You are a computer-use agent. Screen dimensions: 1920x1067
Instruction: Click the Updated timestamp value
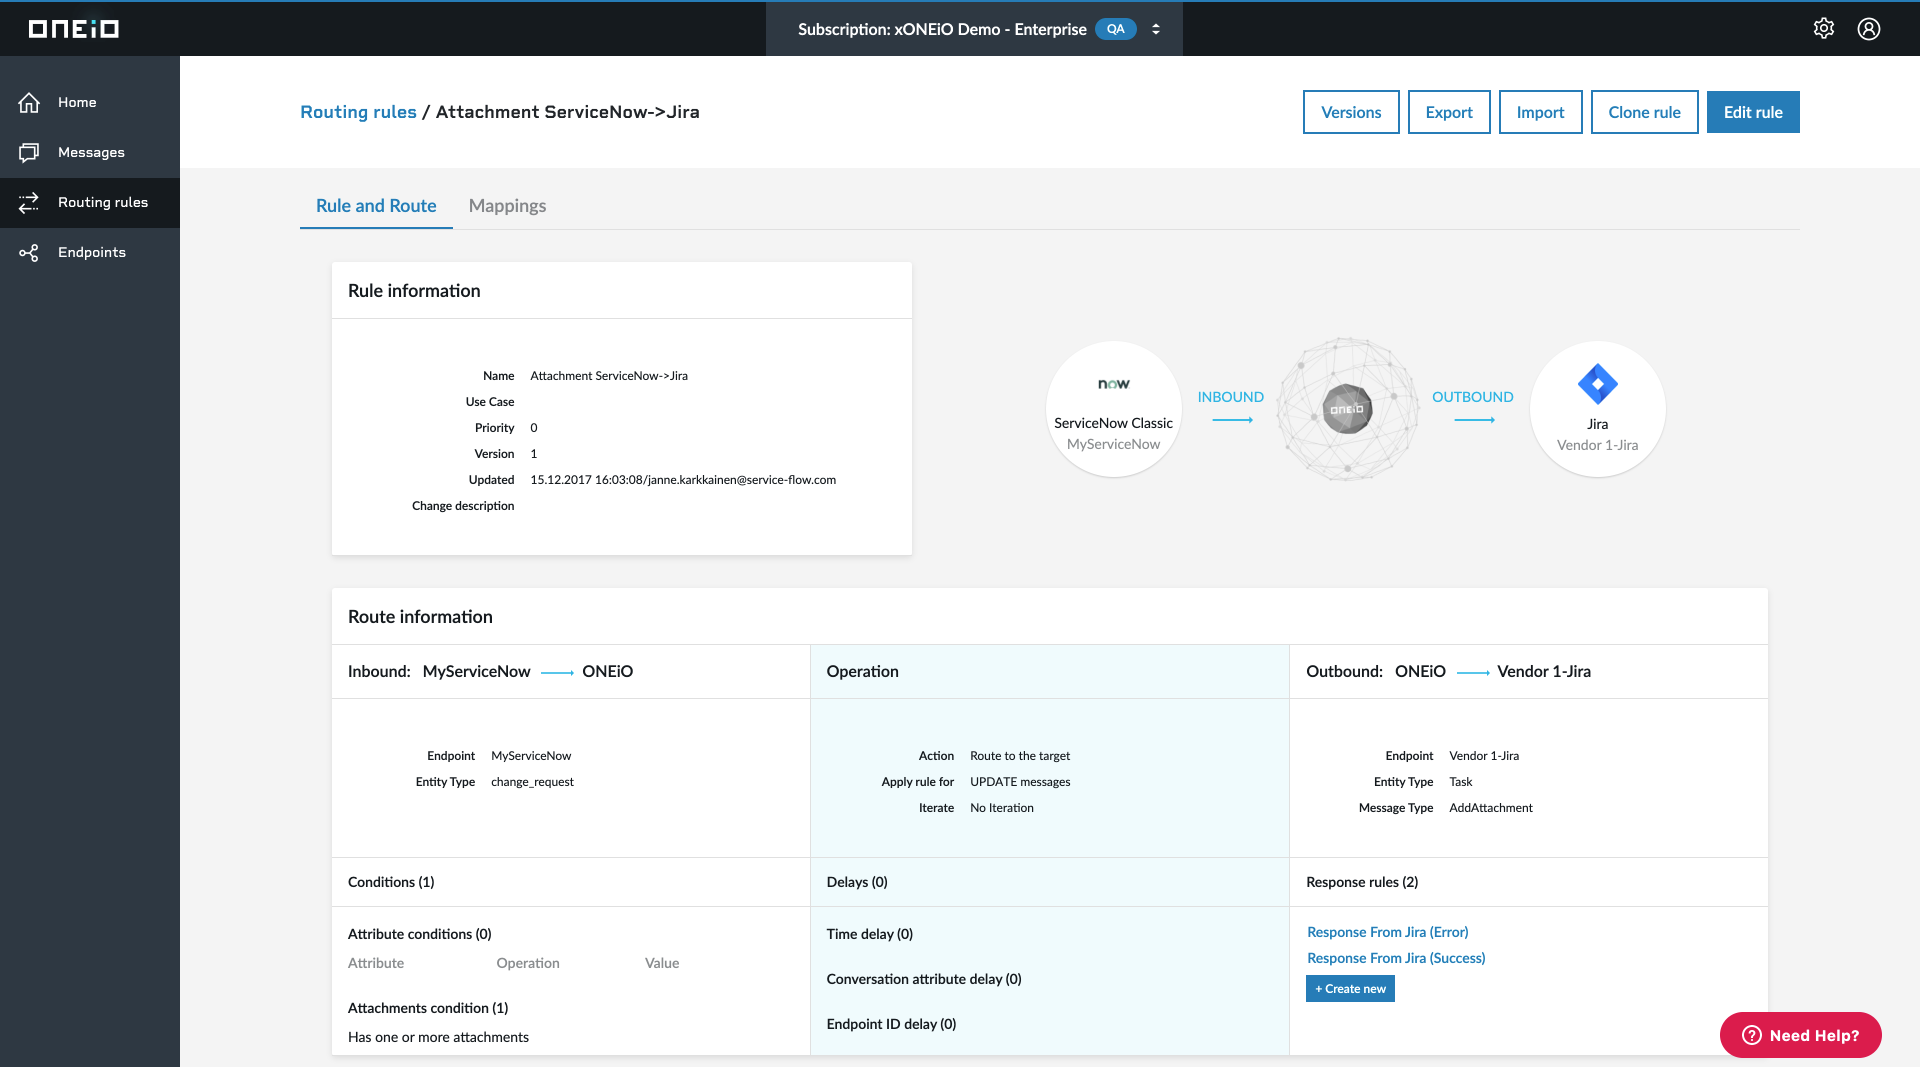click(x=683, y=480)
